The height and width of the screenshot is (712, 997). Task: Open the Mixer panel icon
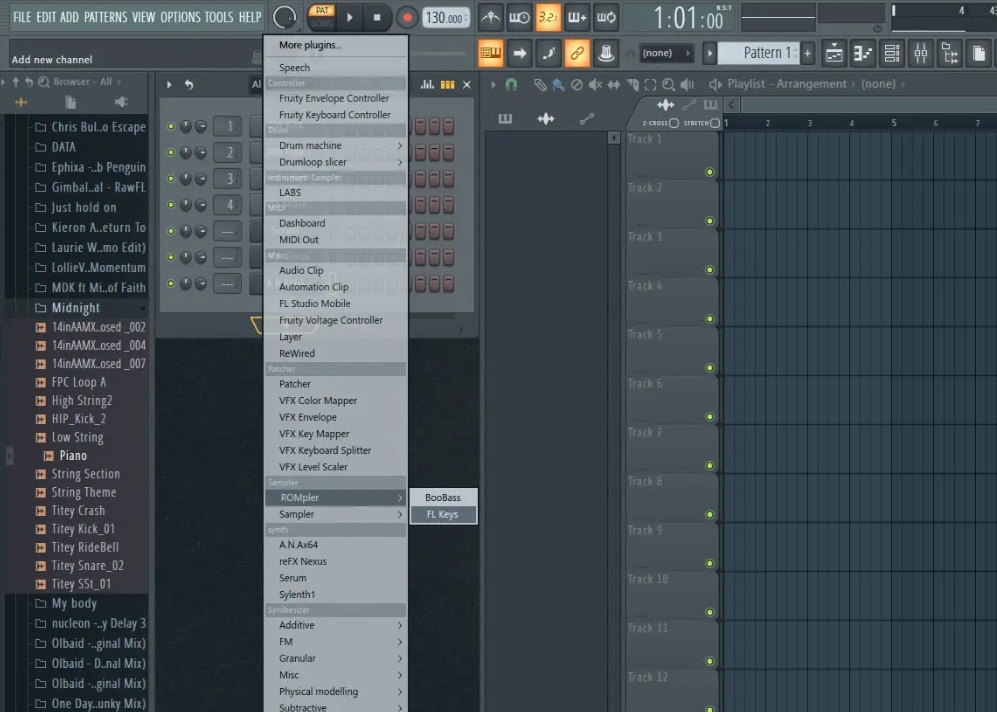click(918, 53)
